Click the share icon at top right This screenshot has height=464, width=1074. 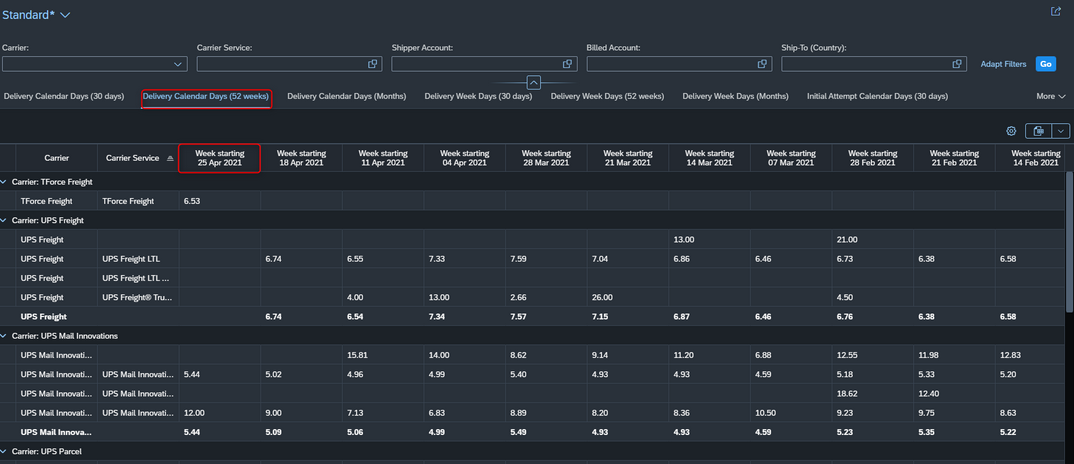1056,12
